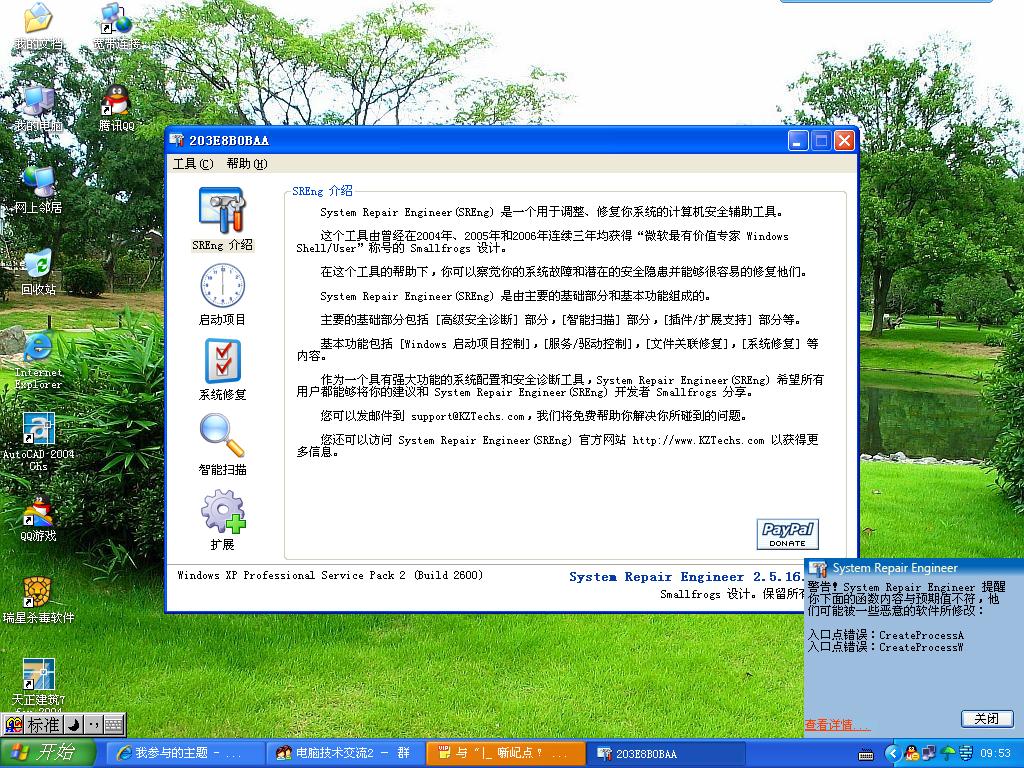Viewport: 1024px width, 768px height.
Task: Expand hidden tray icons arrow
Action: [x=892, y=754]
